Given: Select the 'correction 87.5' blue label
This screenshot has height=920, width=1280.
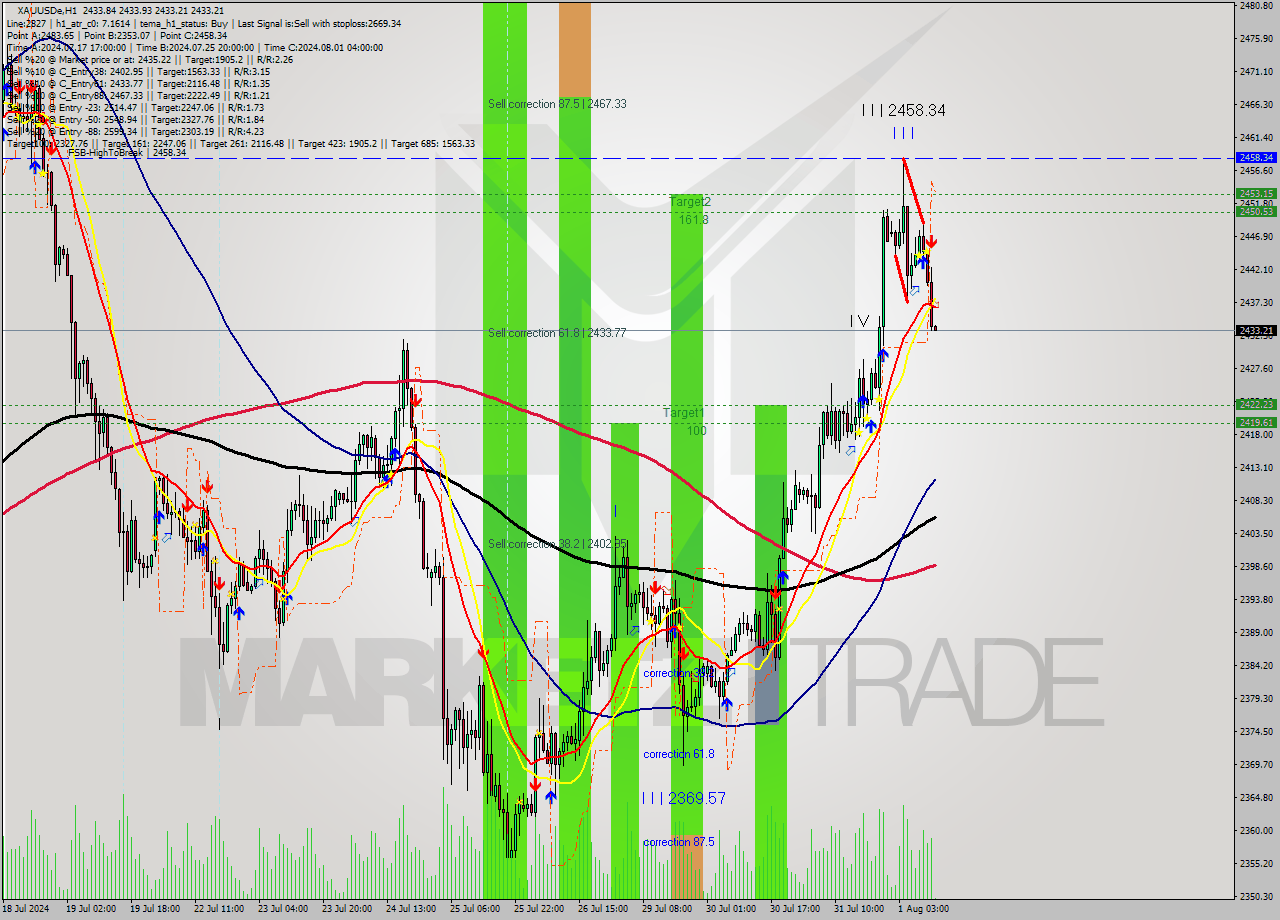Looking at the screenshot, I should pos(678,842).
